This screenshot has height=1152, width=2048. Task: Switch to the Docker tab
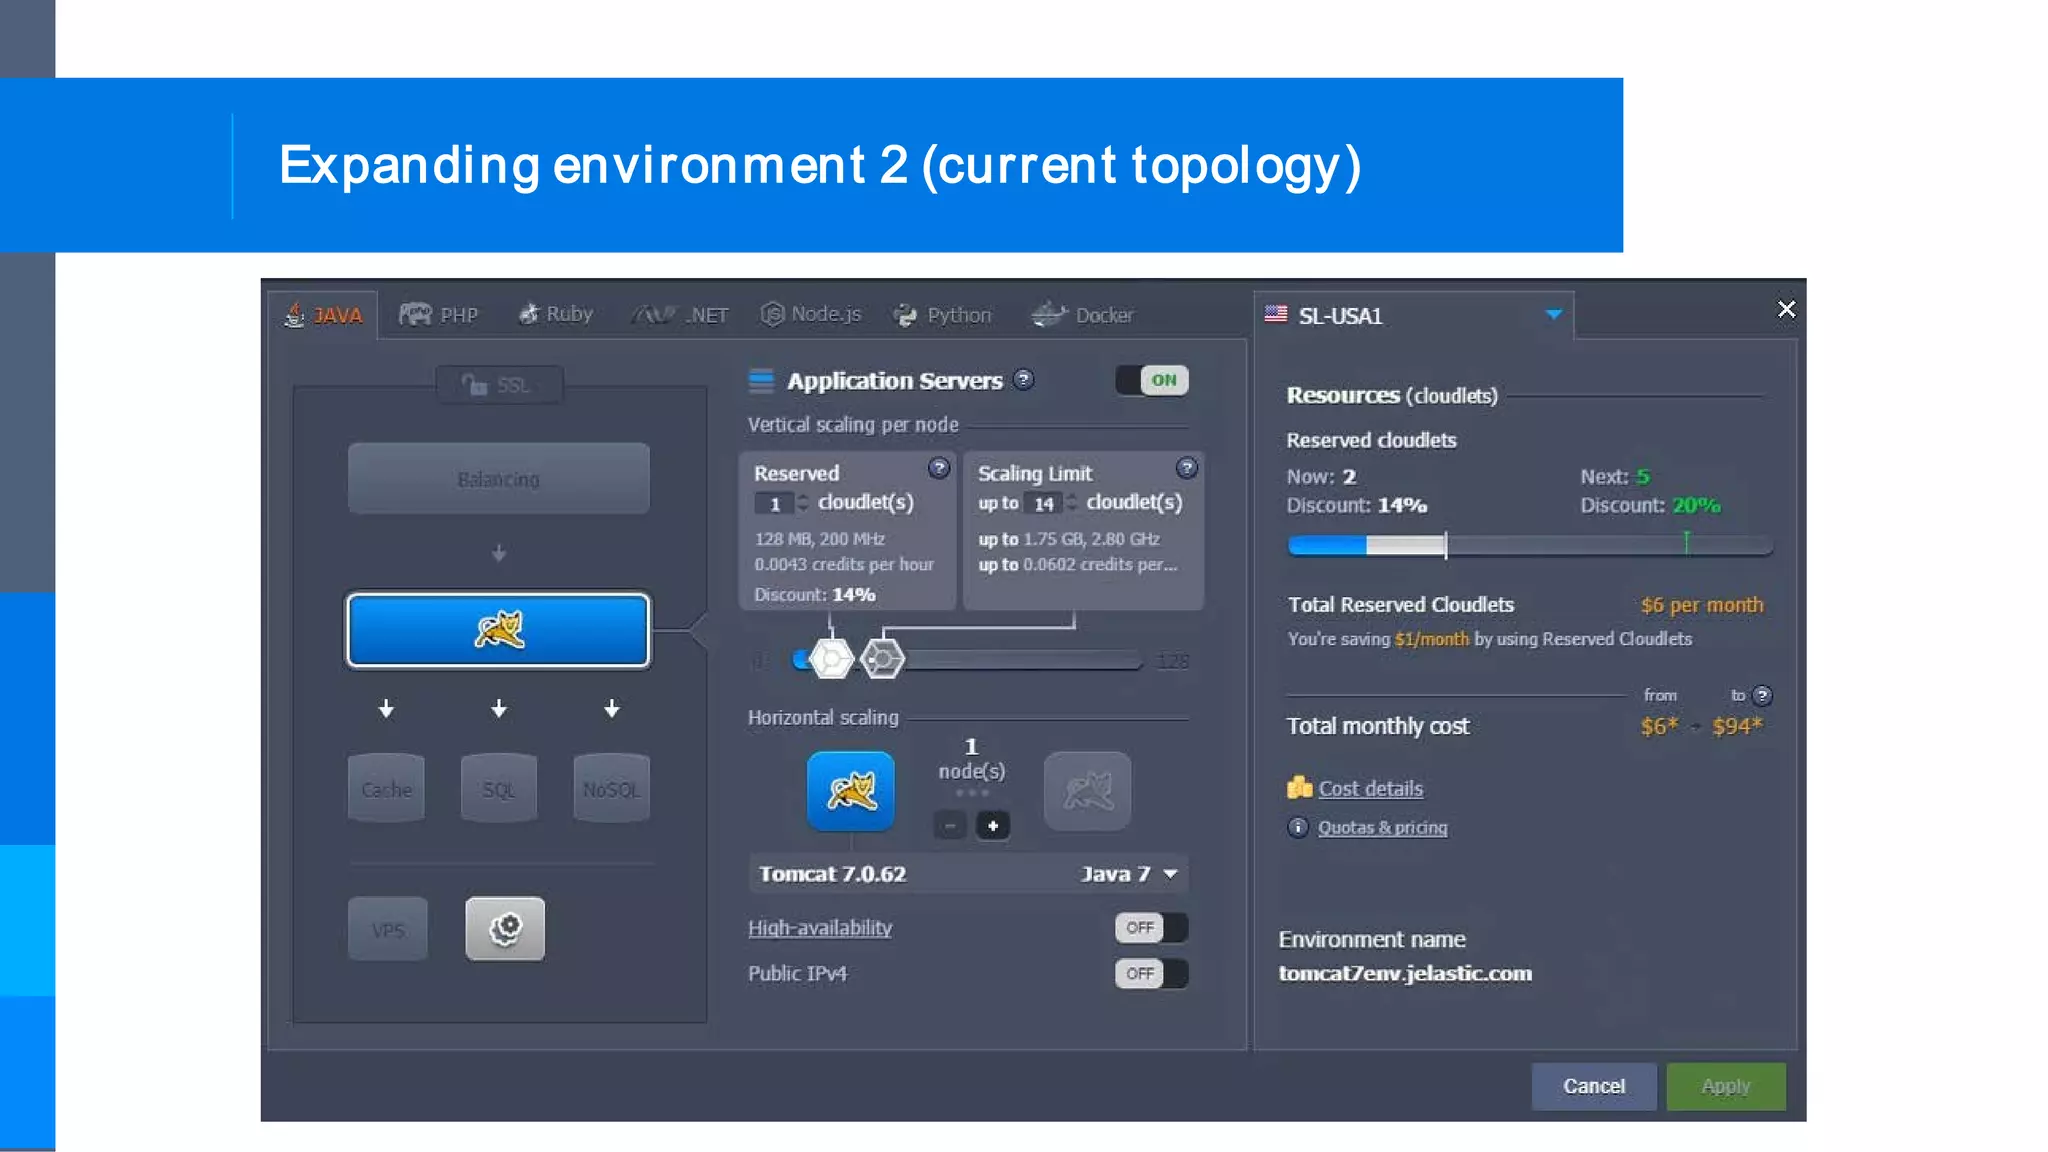tap(1083, 315)
